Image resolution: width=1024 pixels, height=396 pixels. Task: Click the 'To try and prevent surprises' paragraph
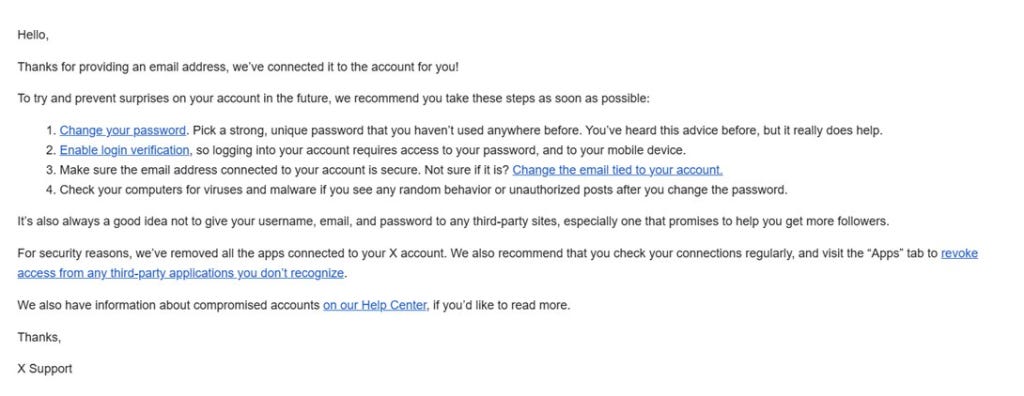[333, 99]
